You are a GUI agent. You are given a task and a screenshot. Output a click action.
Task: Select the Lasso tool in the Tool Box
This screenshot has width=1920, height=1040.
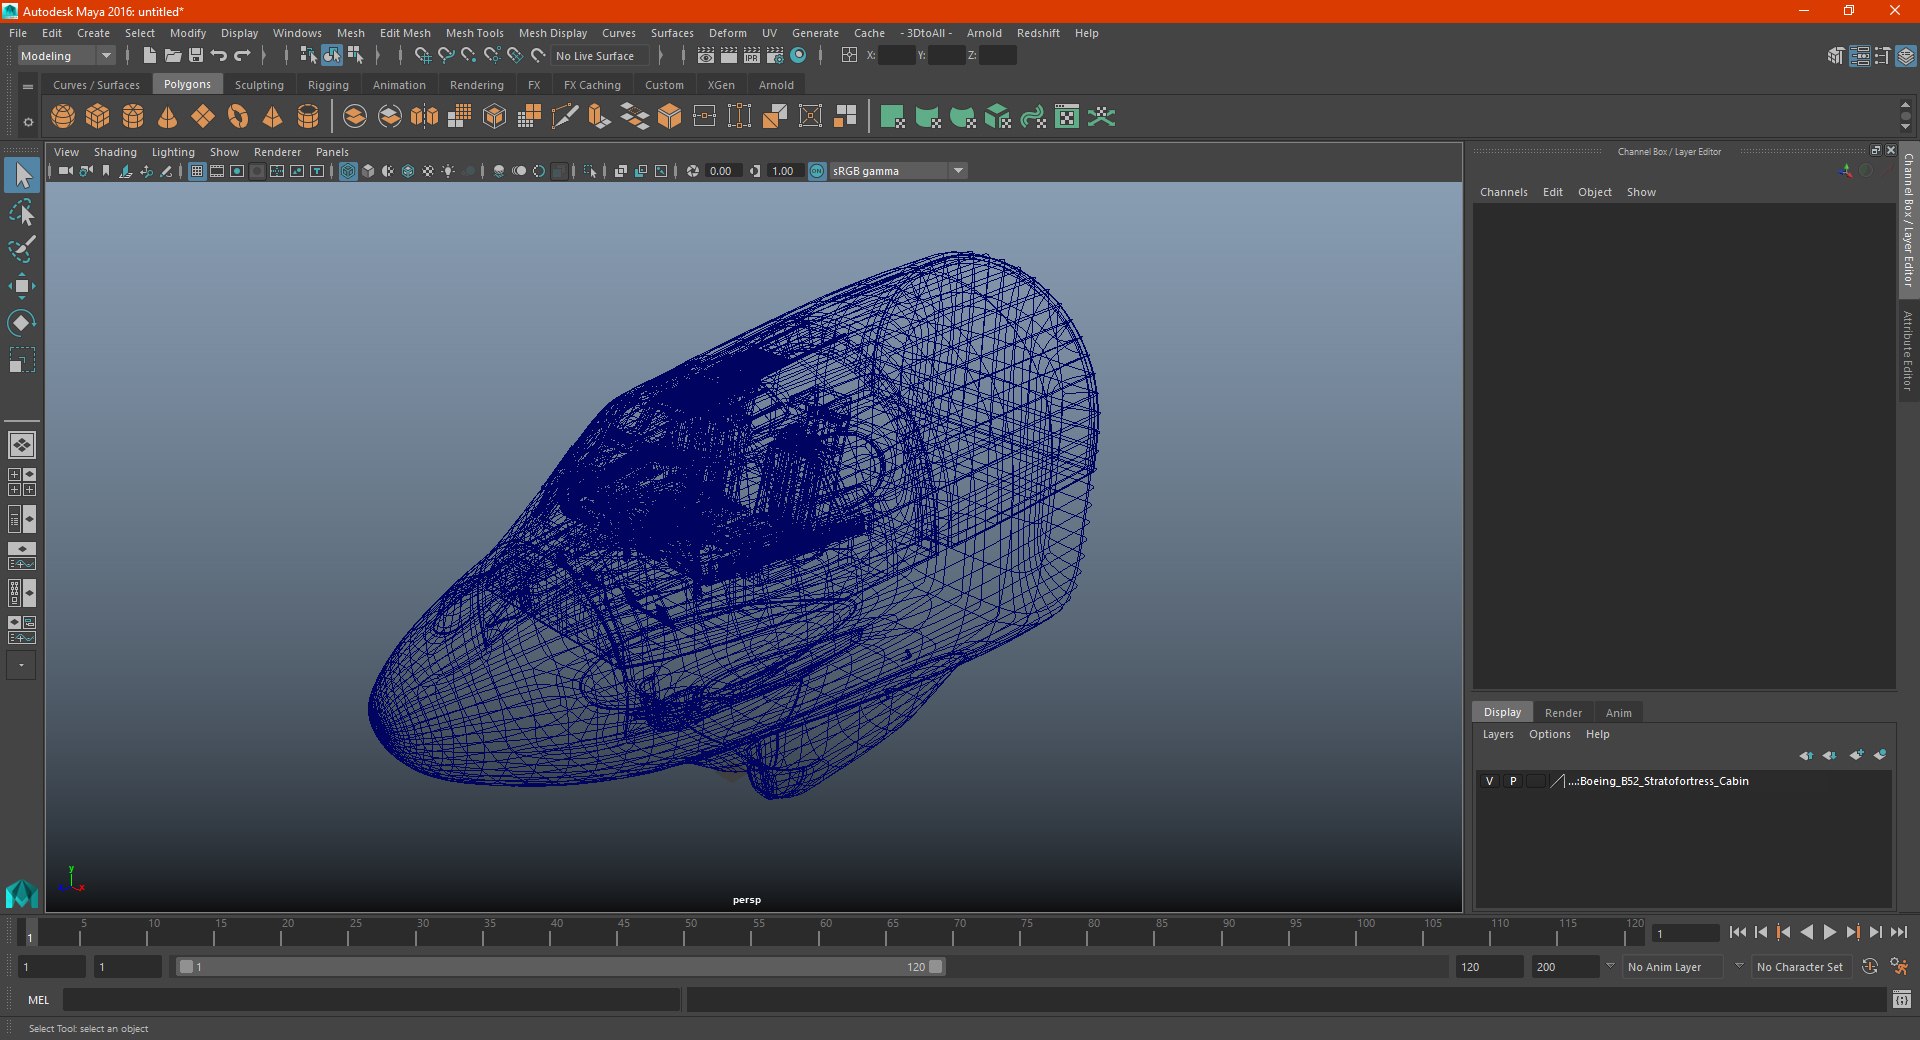pyautogui.click(x=21, y=212)
